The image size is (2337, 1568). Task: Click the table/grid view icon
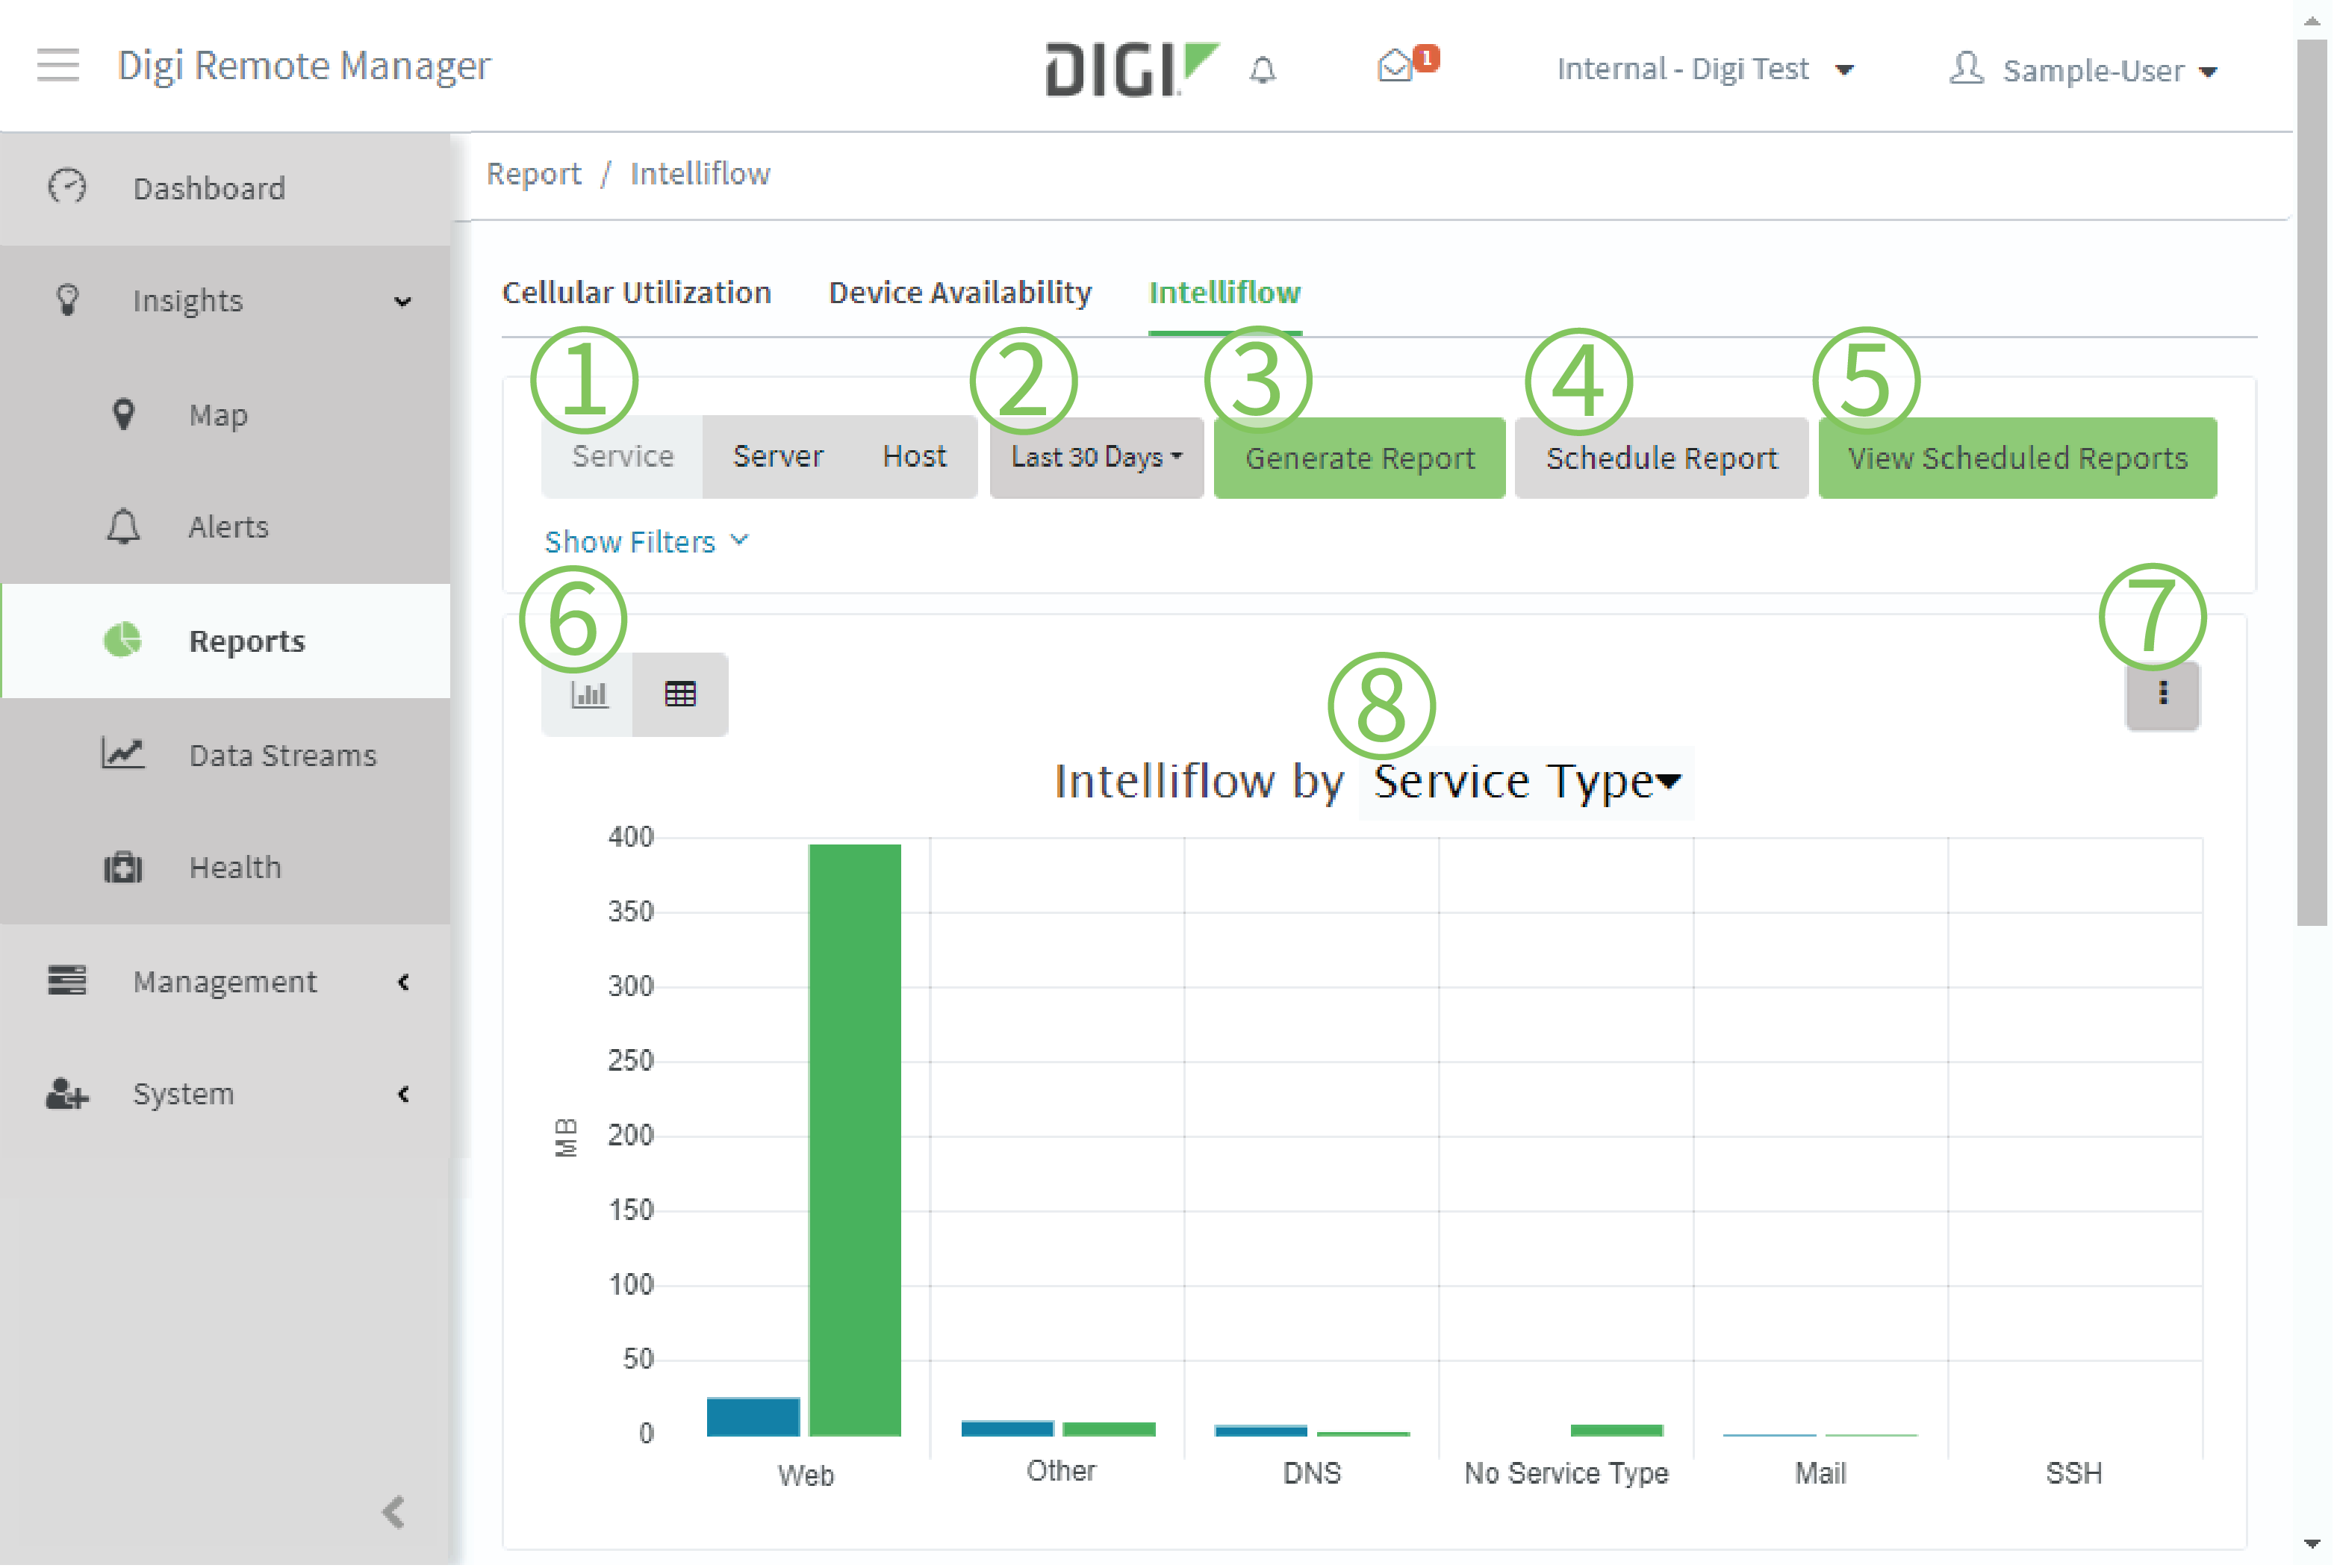(x=680, y=693)
